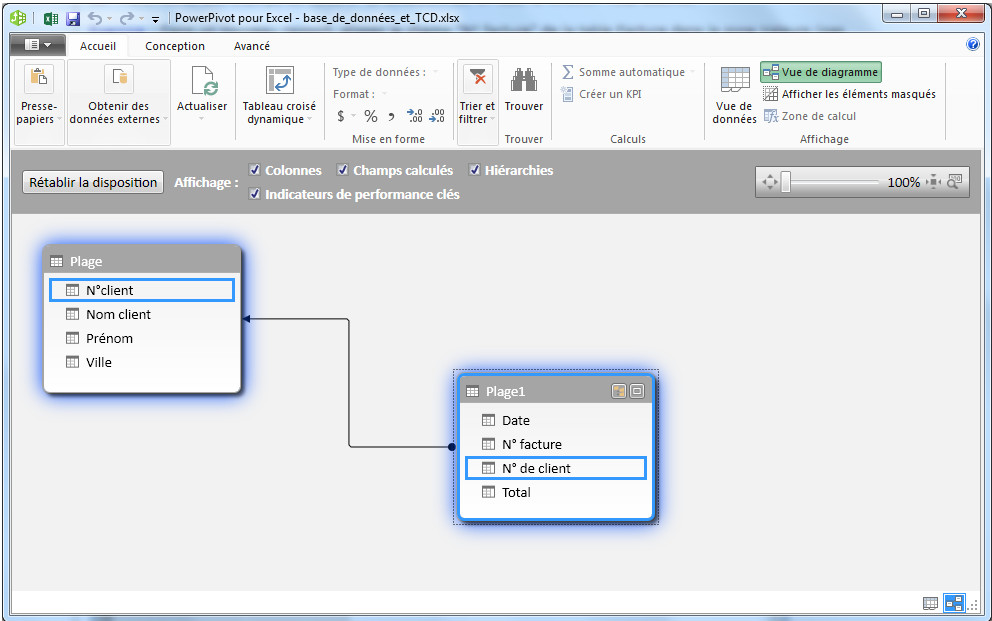992x621 pixels.
Task: Toggle the Colonnes checkbox
Action: [x=254, y=169]
